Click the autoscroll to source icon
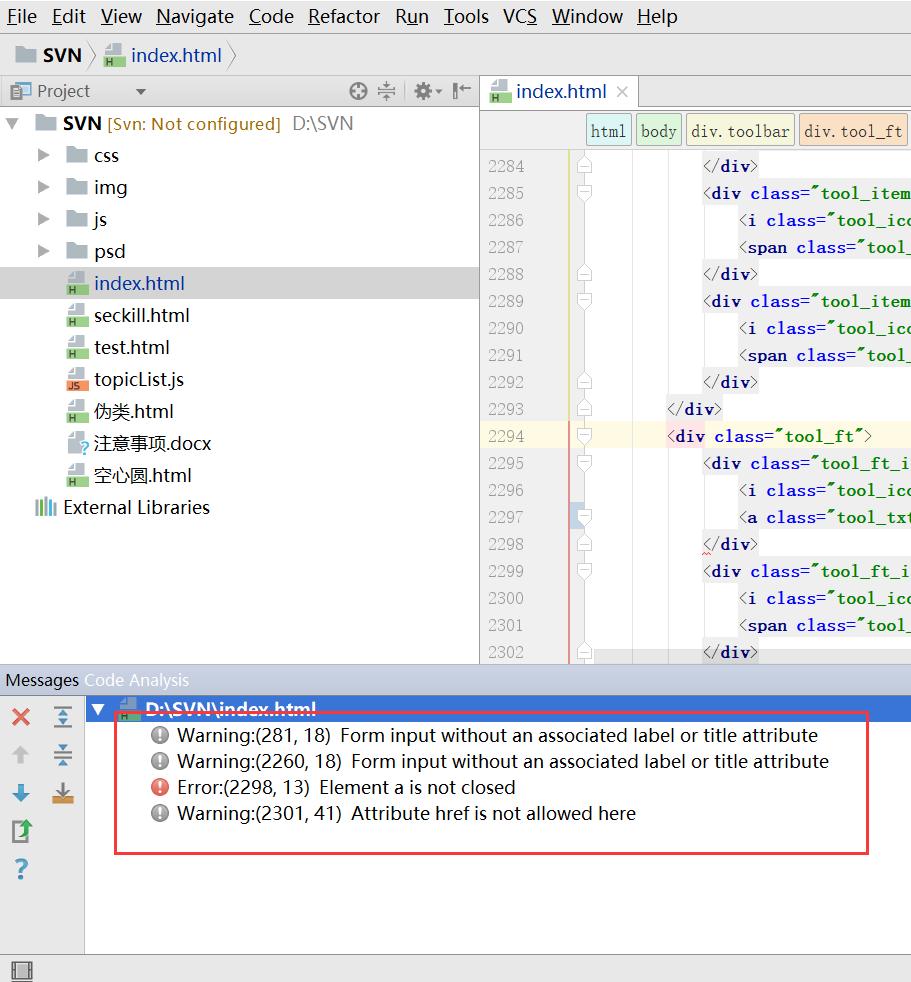This screenshot has height=982, width=911. click(x=63, y=793)
